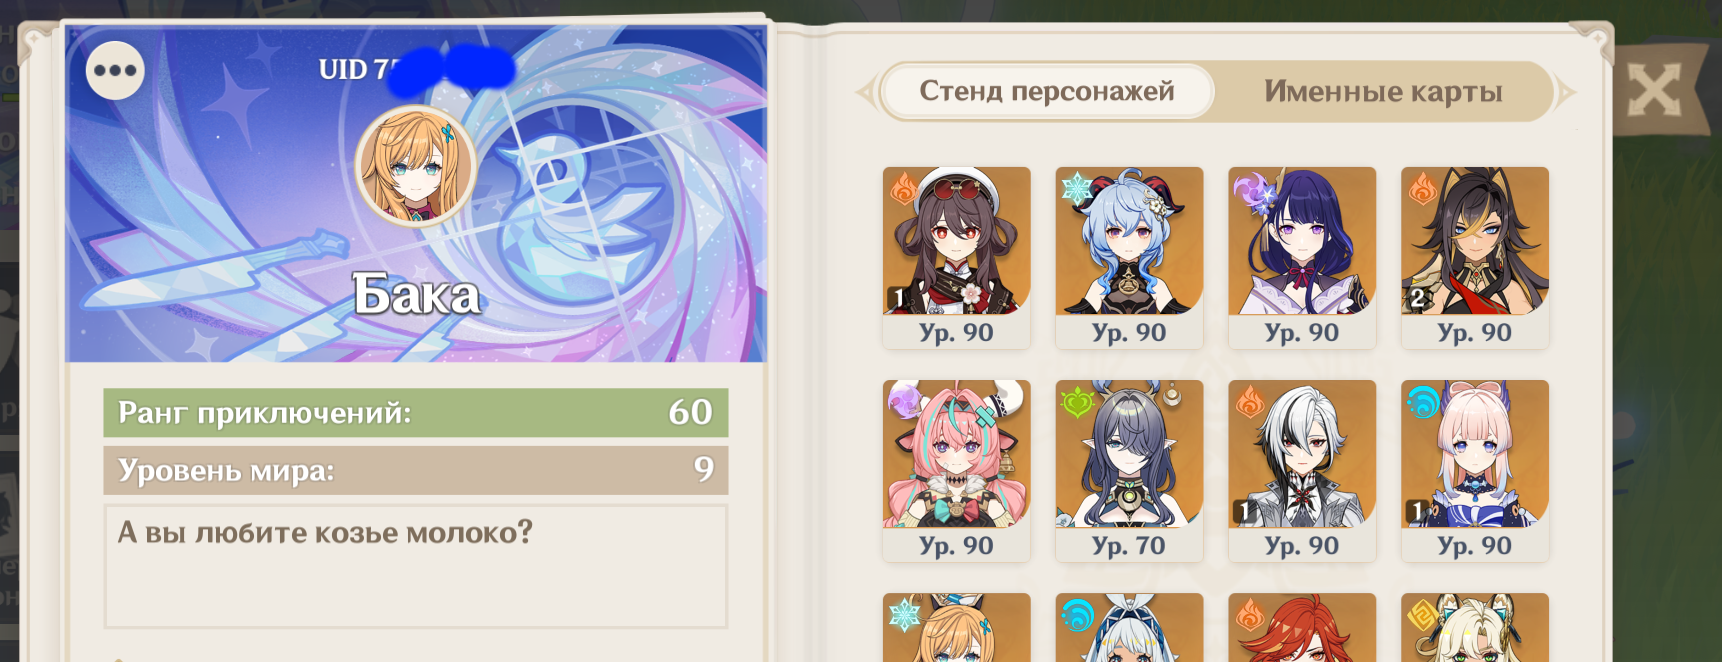Select the Arlecchino Pyro character card
This screenshot has height=662, width=1722.
(x=1302, y=471)
